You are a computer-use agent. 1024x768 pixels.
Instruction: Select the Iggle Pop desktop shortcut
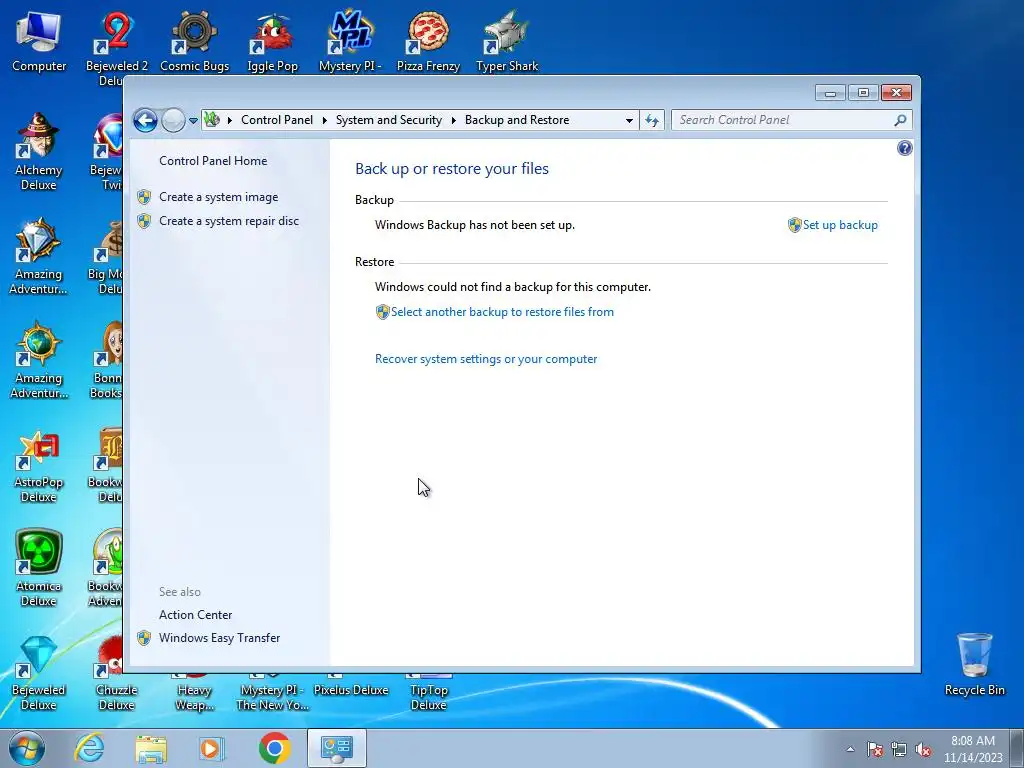(272, 41)
